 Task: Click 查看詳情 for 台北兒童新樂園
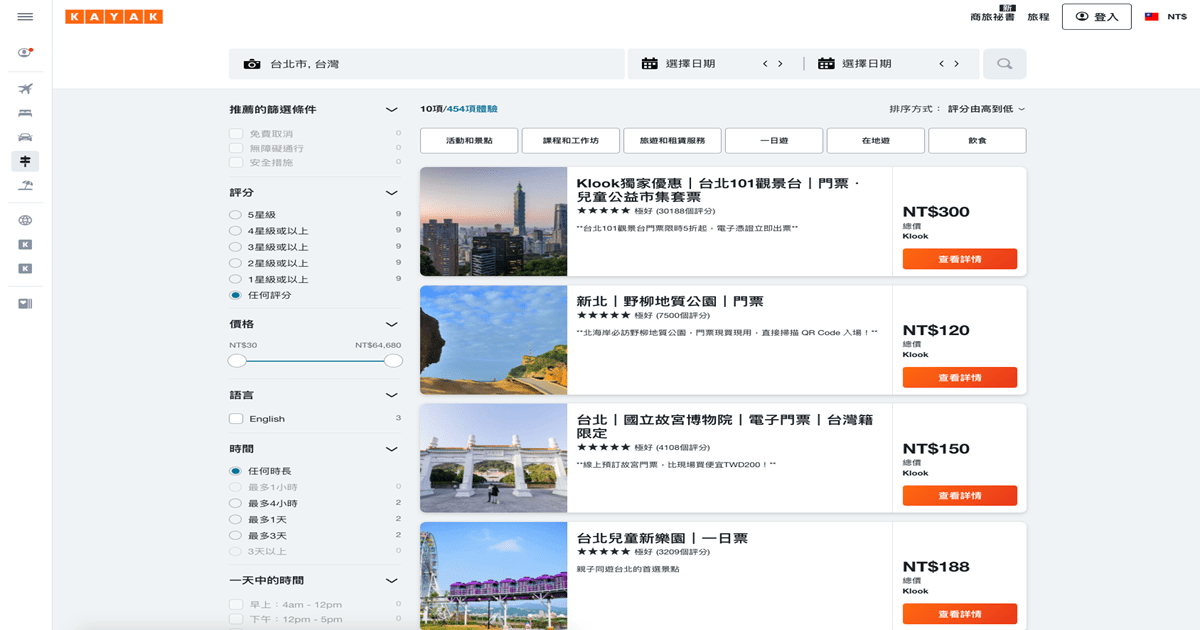click(x=960, y=614)
